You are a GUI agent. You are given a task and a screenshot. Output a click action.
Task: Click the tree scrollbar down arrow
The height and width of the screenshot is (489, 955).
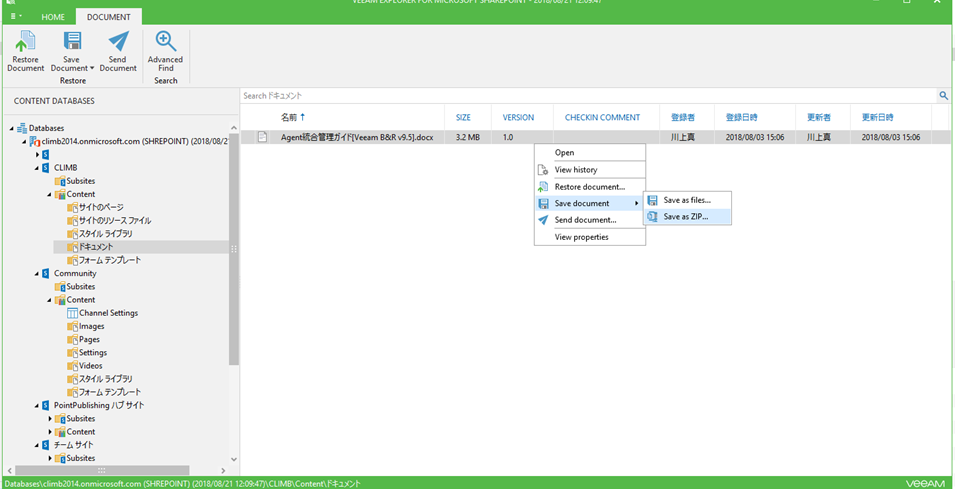234,459
